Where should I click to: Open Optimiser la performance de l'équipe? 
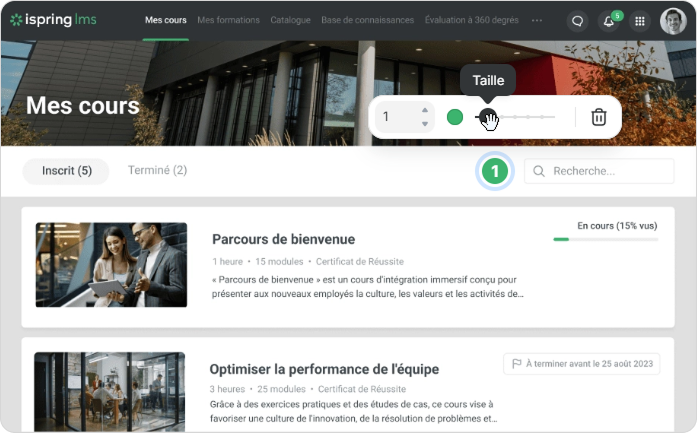[x=324, y=369]
